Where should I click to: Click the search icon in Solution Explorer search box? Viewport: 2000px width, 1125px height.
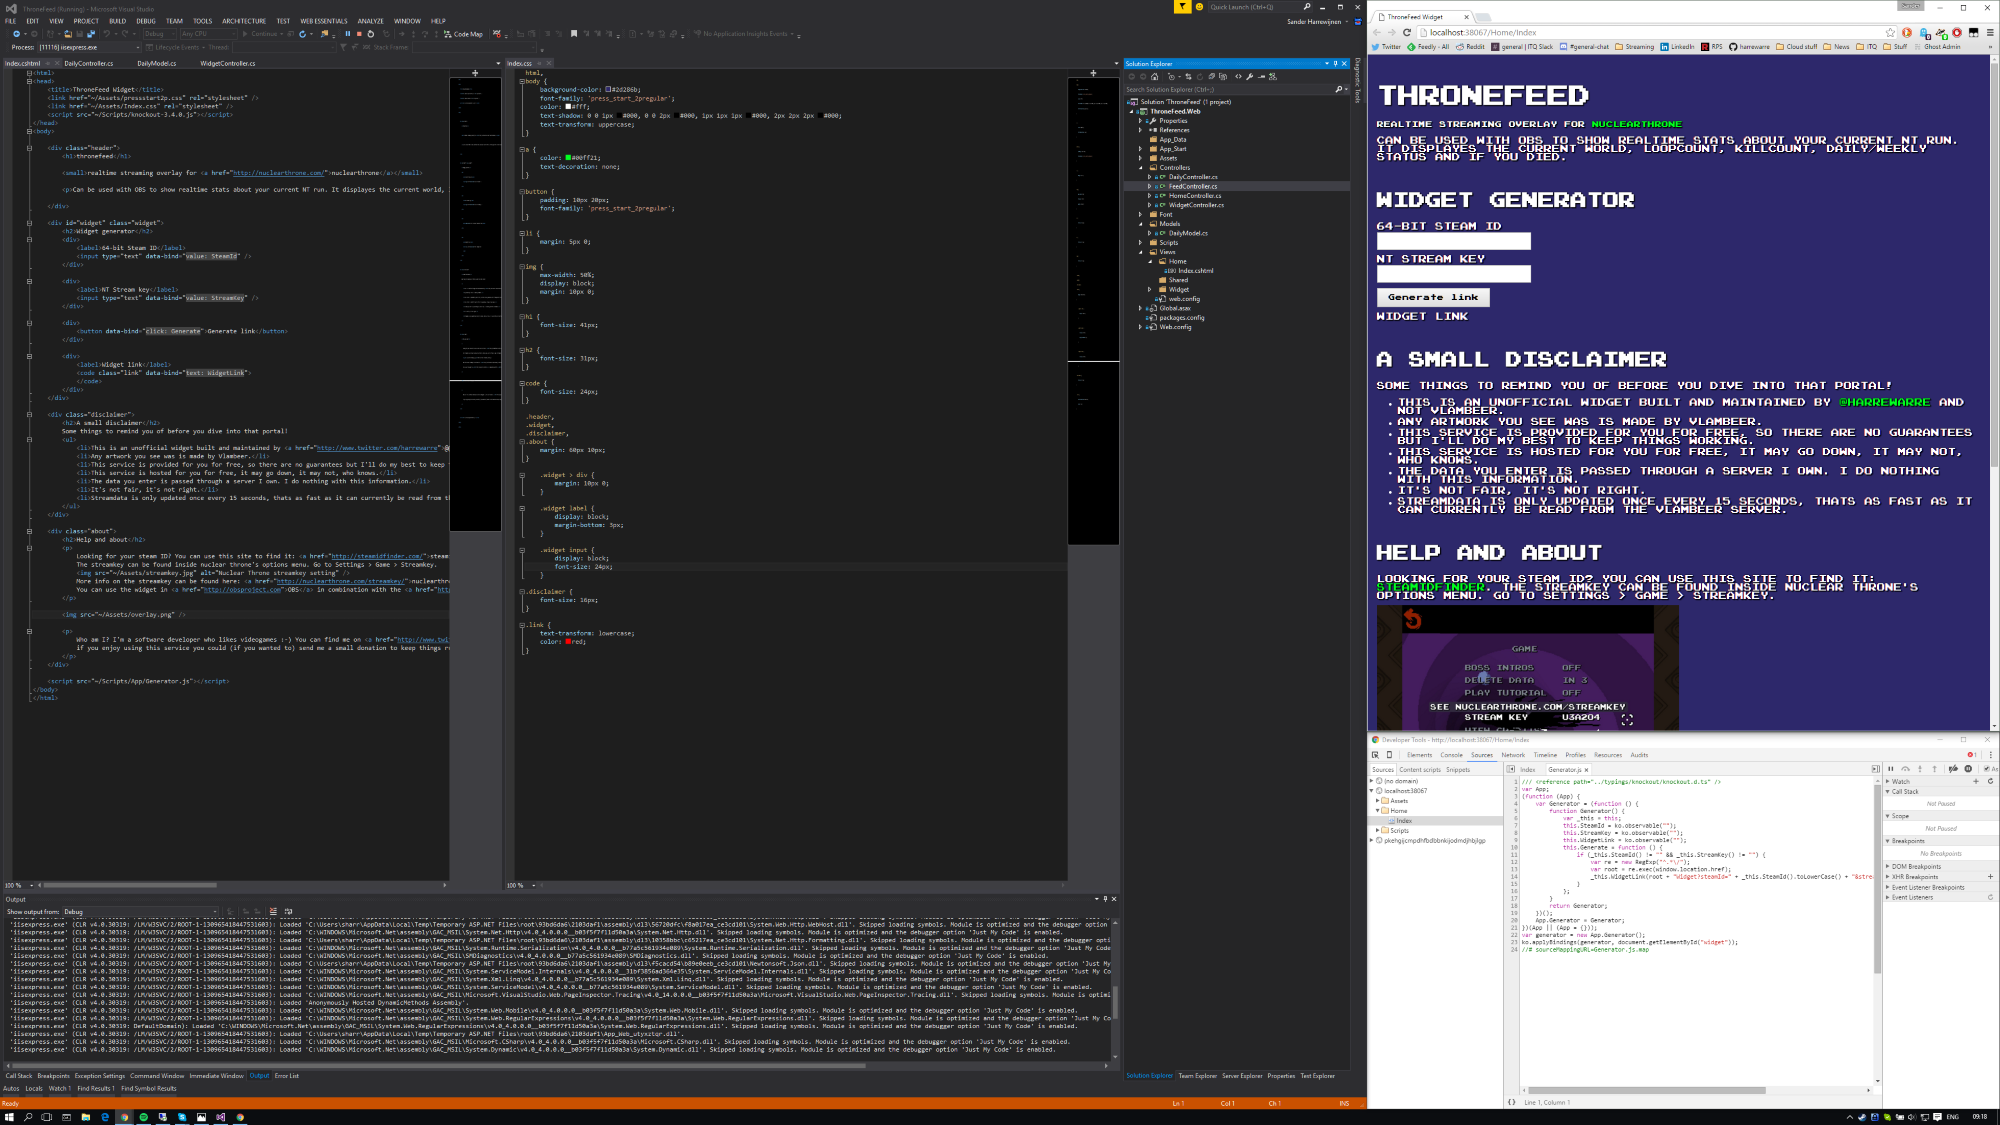(x=1339, y=89)
